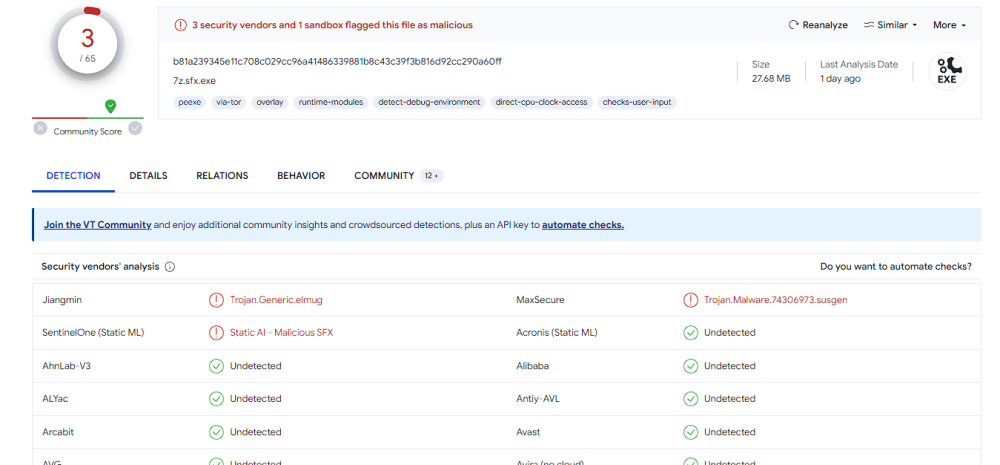
Task: Click the green shield Community Score marker
Action: click(x=110, y=106)
